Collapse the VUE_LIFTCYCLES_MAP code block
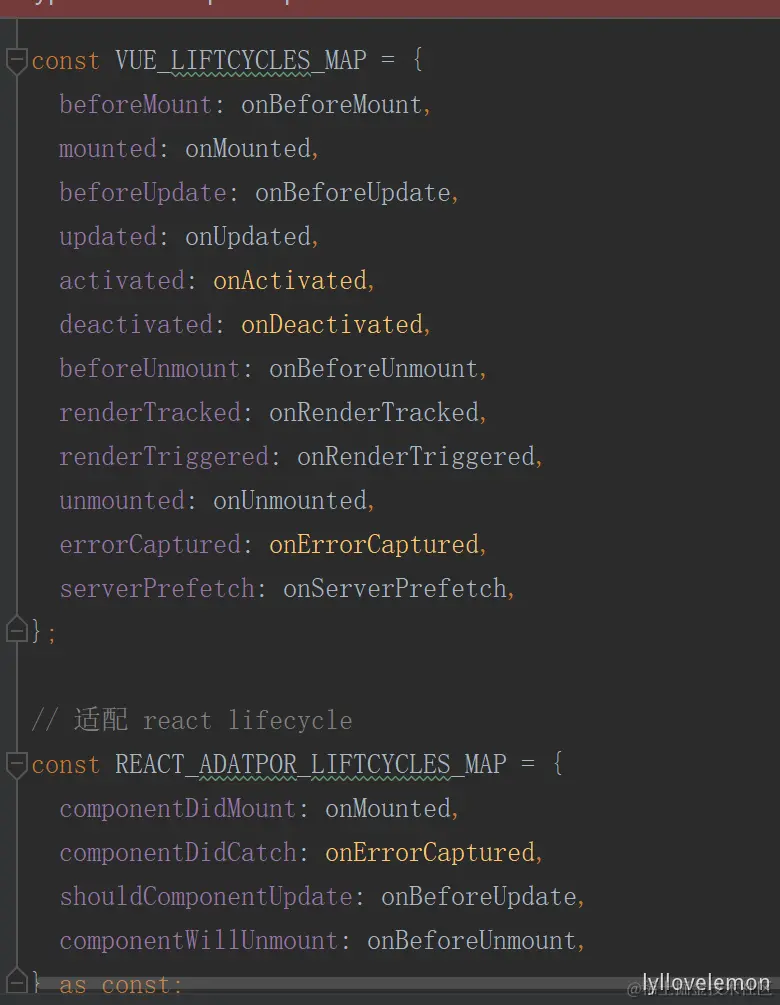Image resolution: width=780 pixels, height=1005 pixels. tap(17, 62)
